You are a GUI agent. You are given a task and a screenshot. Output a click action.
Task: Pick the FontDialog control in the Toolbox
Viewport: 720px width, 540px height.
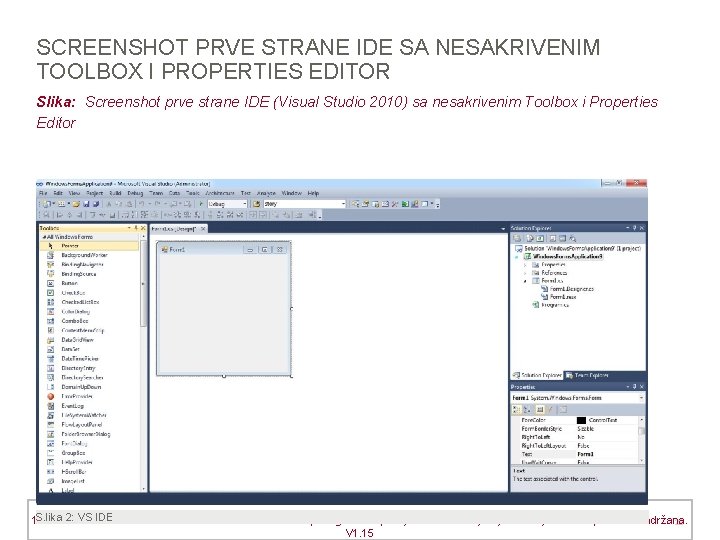click(x=89, y=444)
